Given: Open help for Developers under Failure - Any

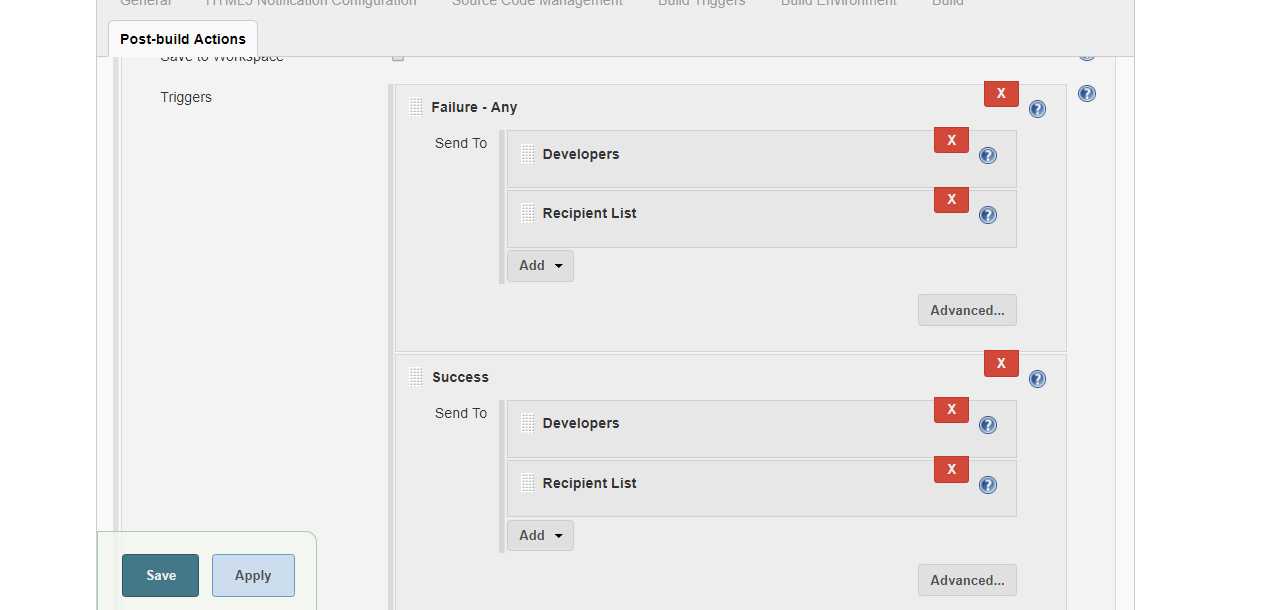Looking at the screenshot, I should (x=988, y=155).
